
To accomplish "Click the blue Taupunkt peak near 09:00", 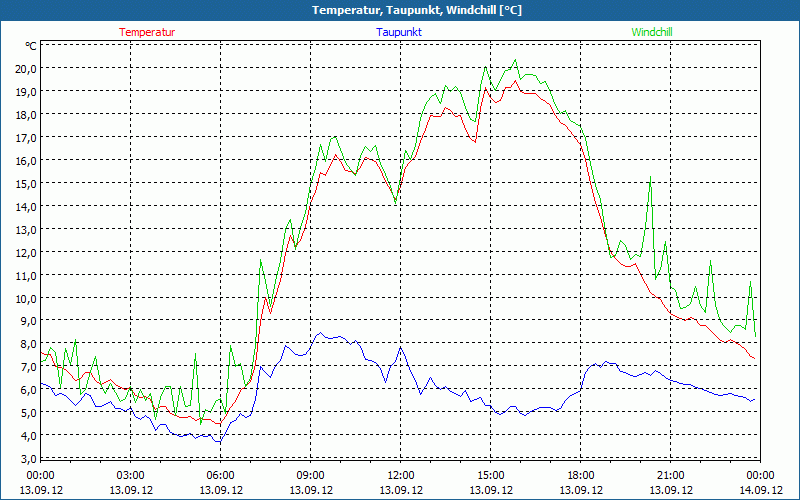I will [320, 333].
